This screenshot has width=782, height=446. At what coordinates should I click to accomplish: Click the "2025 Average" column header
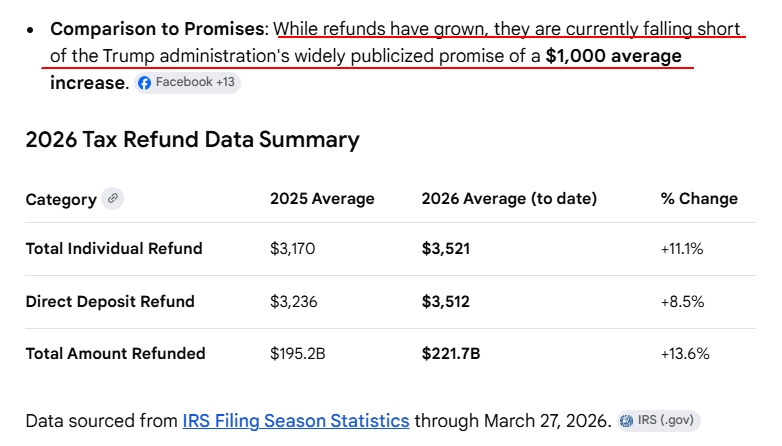pos(322,199)
